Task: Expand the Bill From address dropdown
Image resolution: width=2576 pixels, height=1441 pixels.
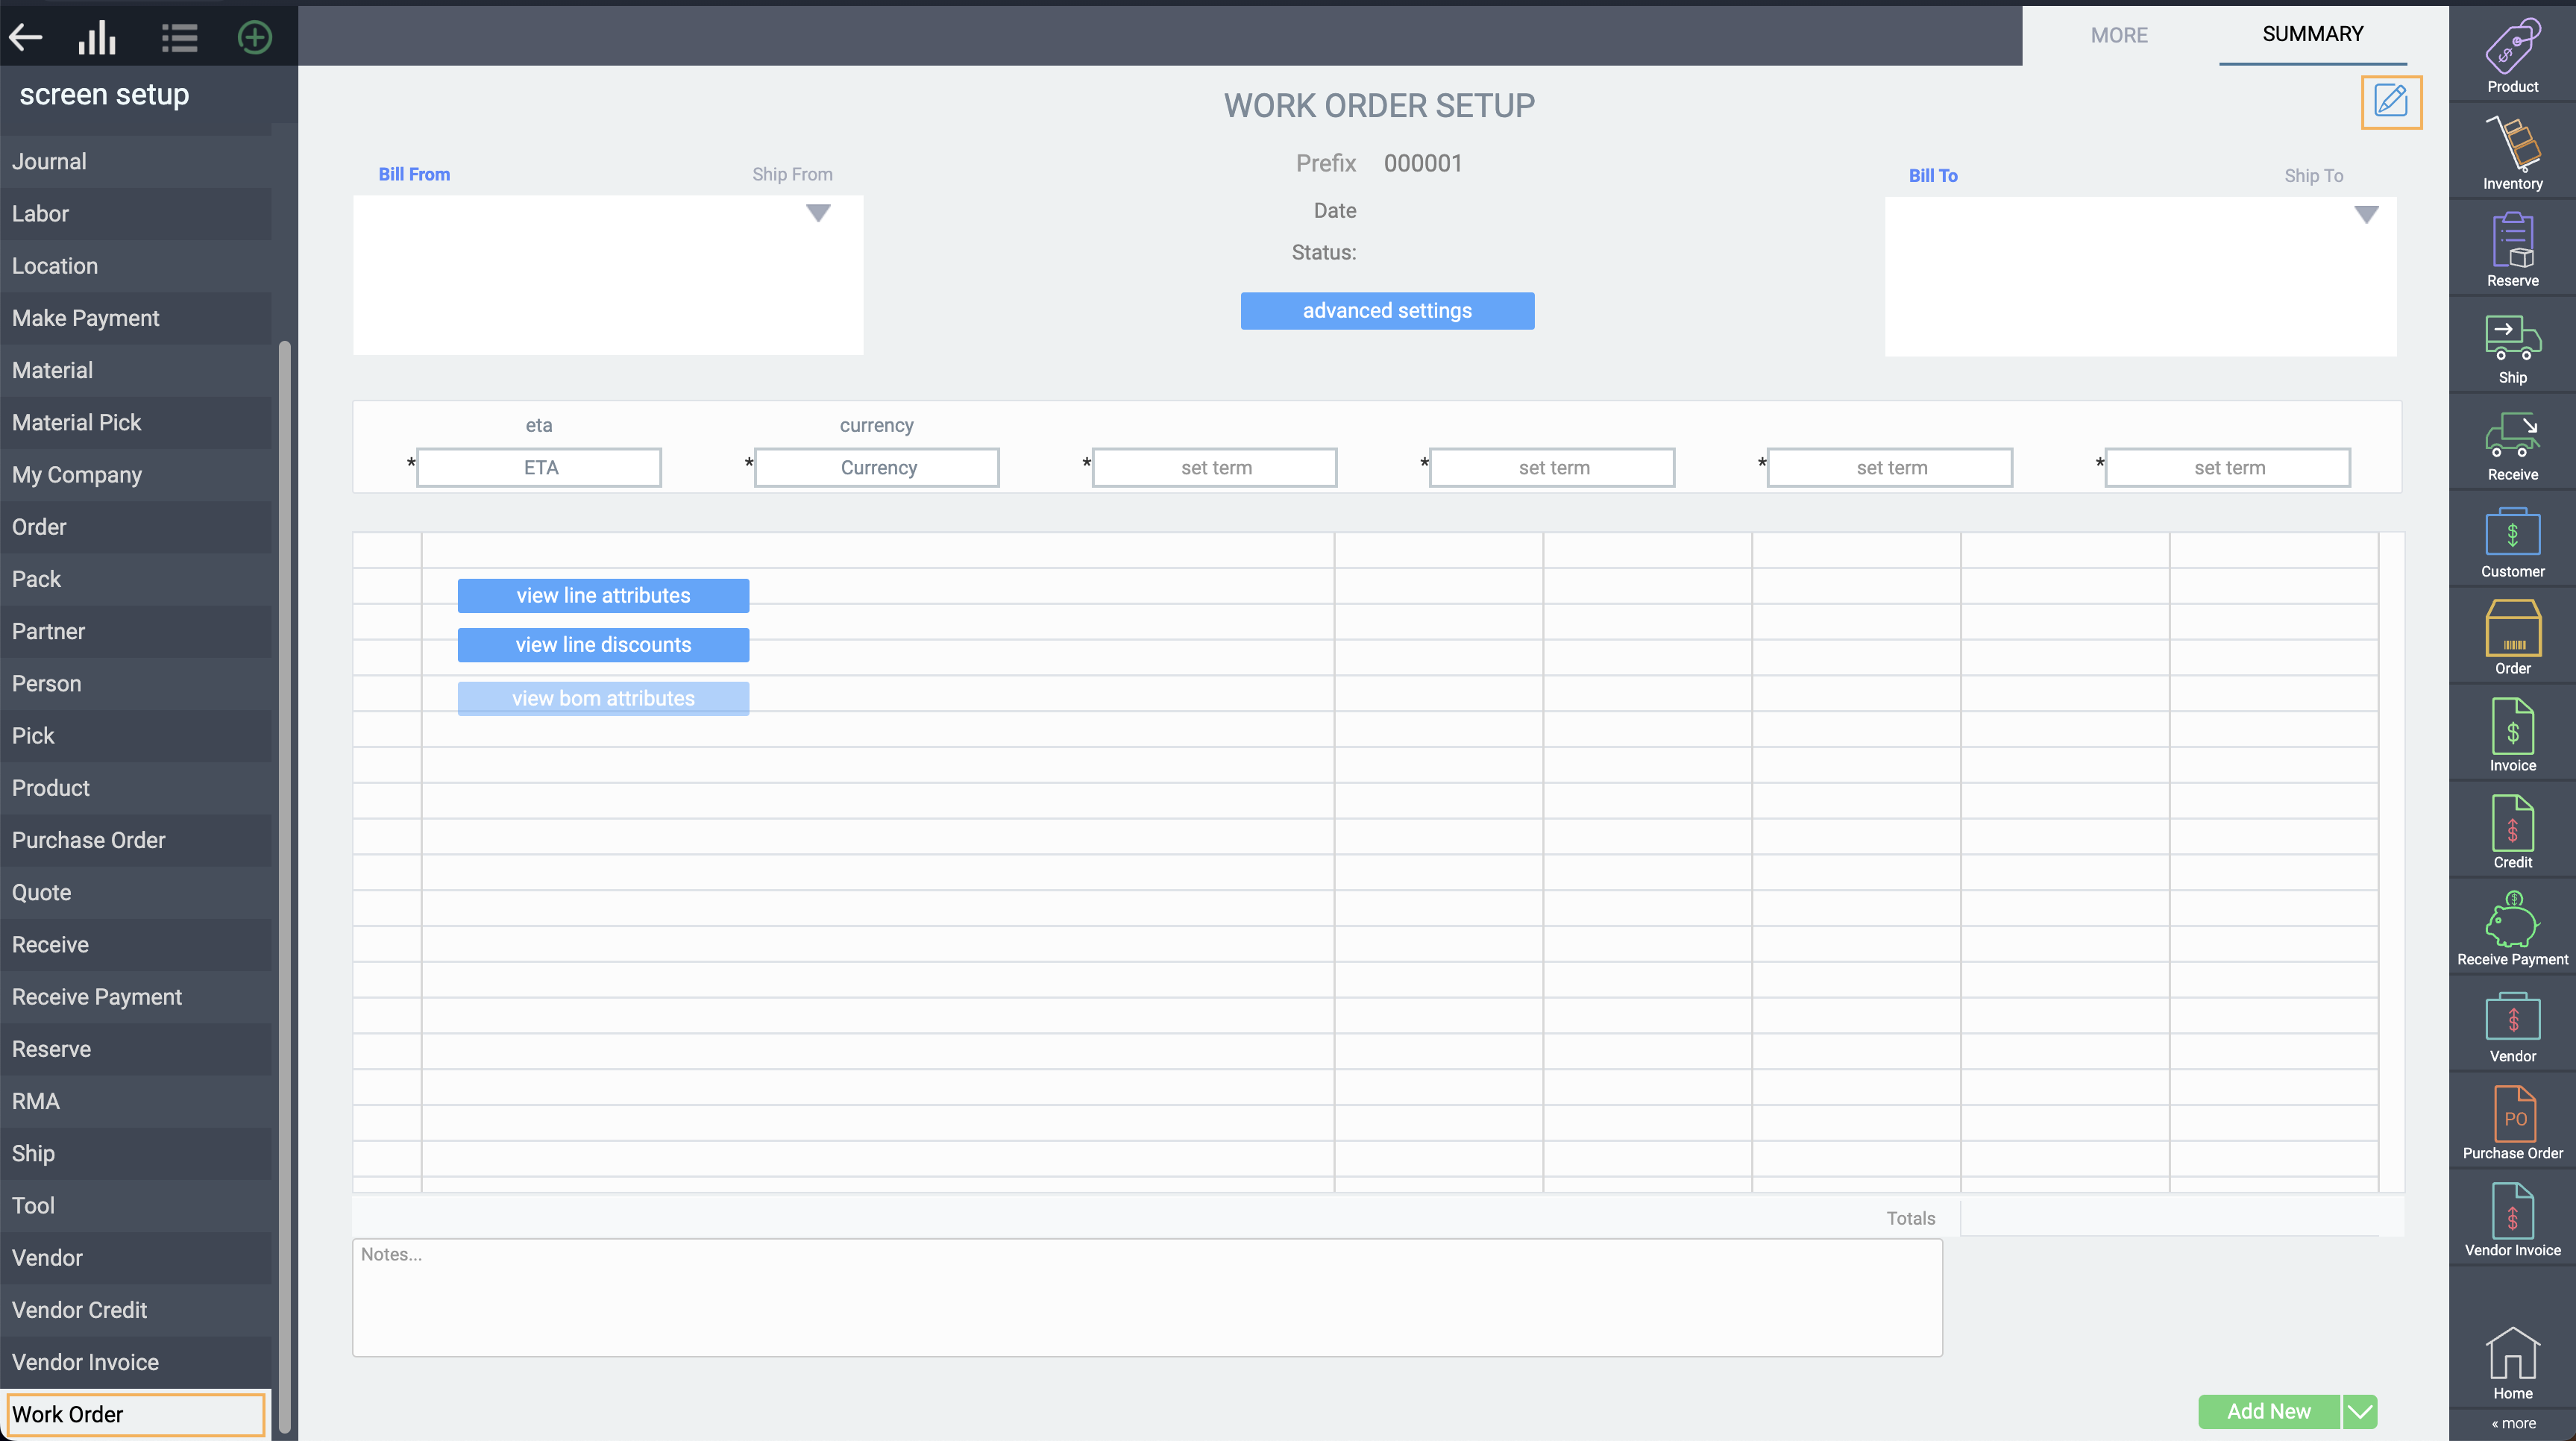Action: point(818,213)
